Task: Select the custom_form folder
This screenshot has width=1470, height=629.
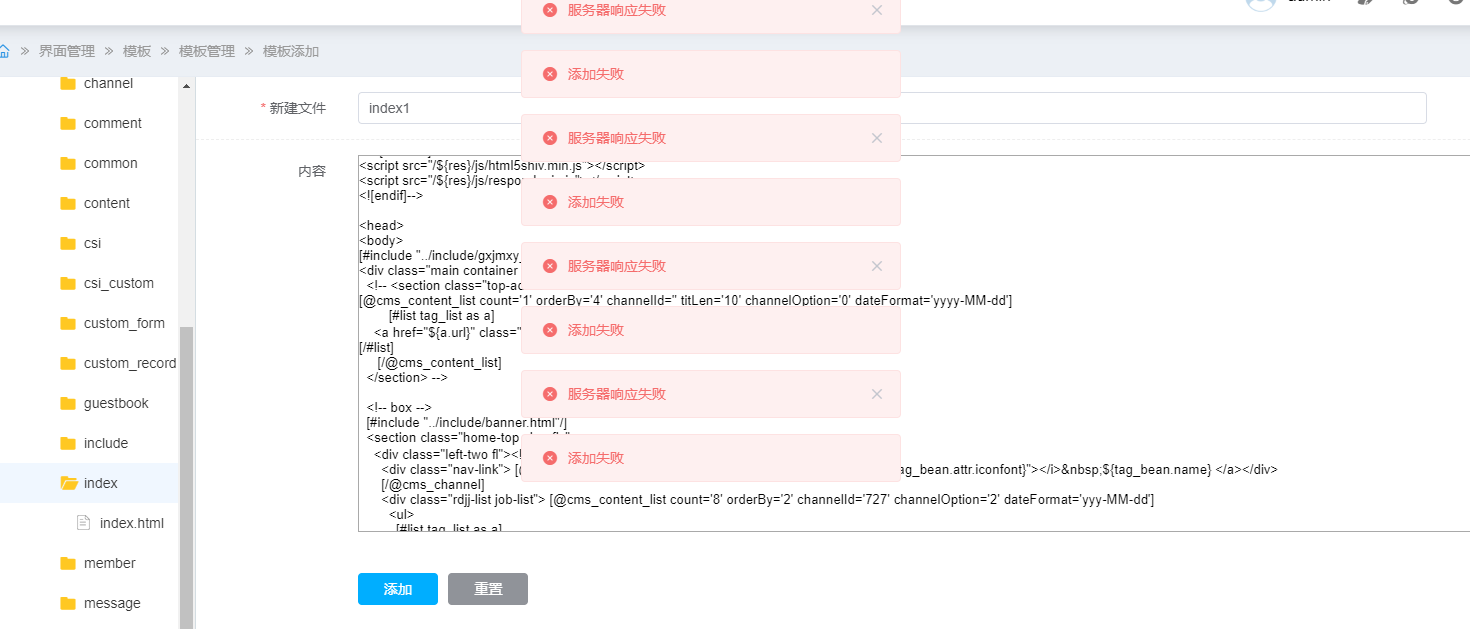Action: click(x=124, y=323)
